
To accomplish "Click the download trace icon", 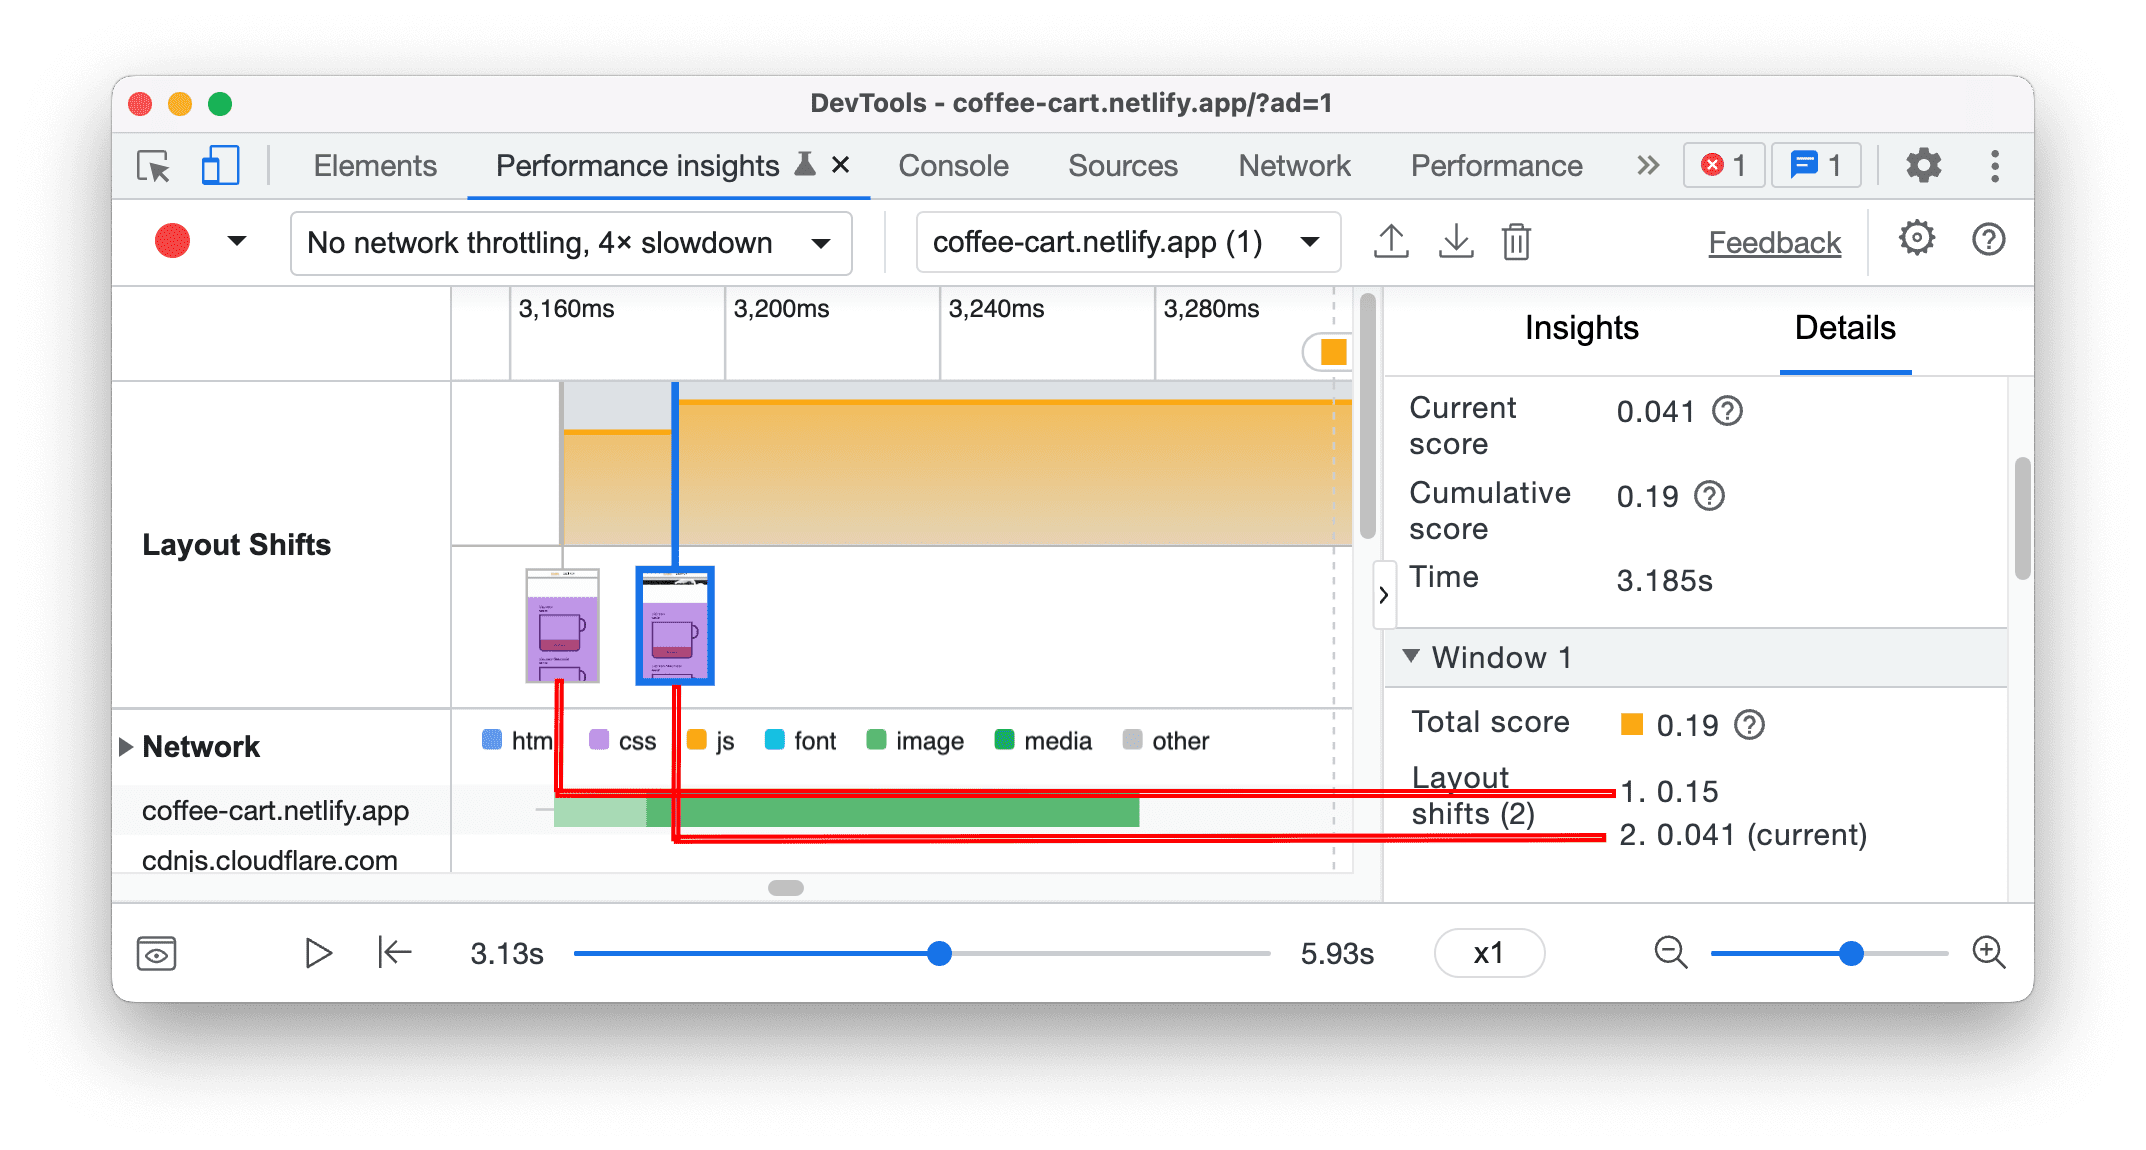I will coord(1453,240).
